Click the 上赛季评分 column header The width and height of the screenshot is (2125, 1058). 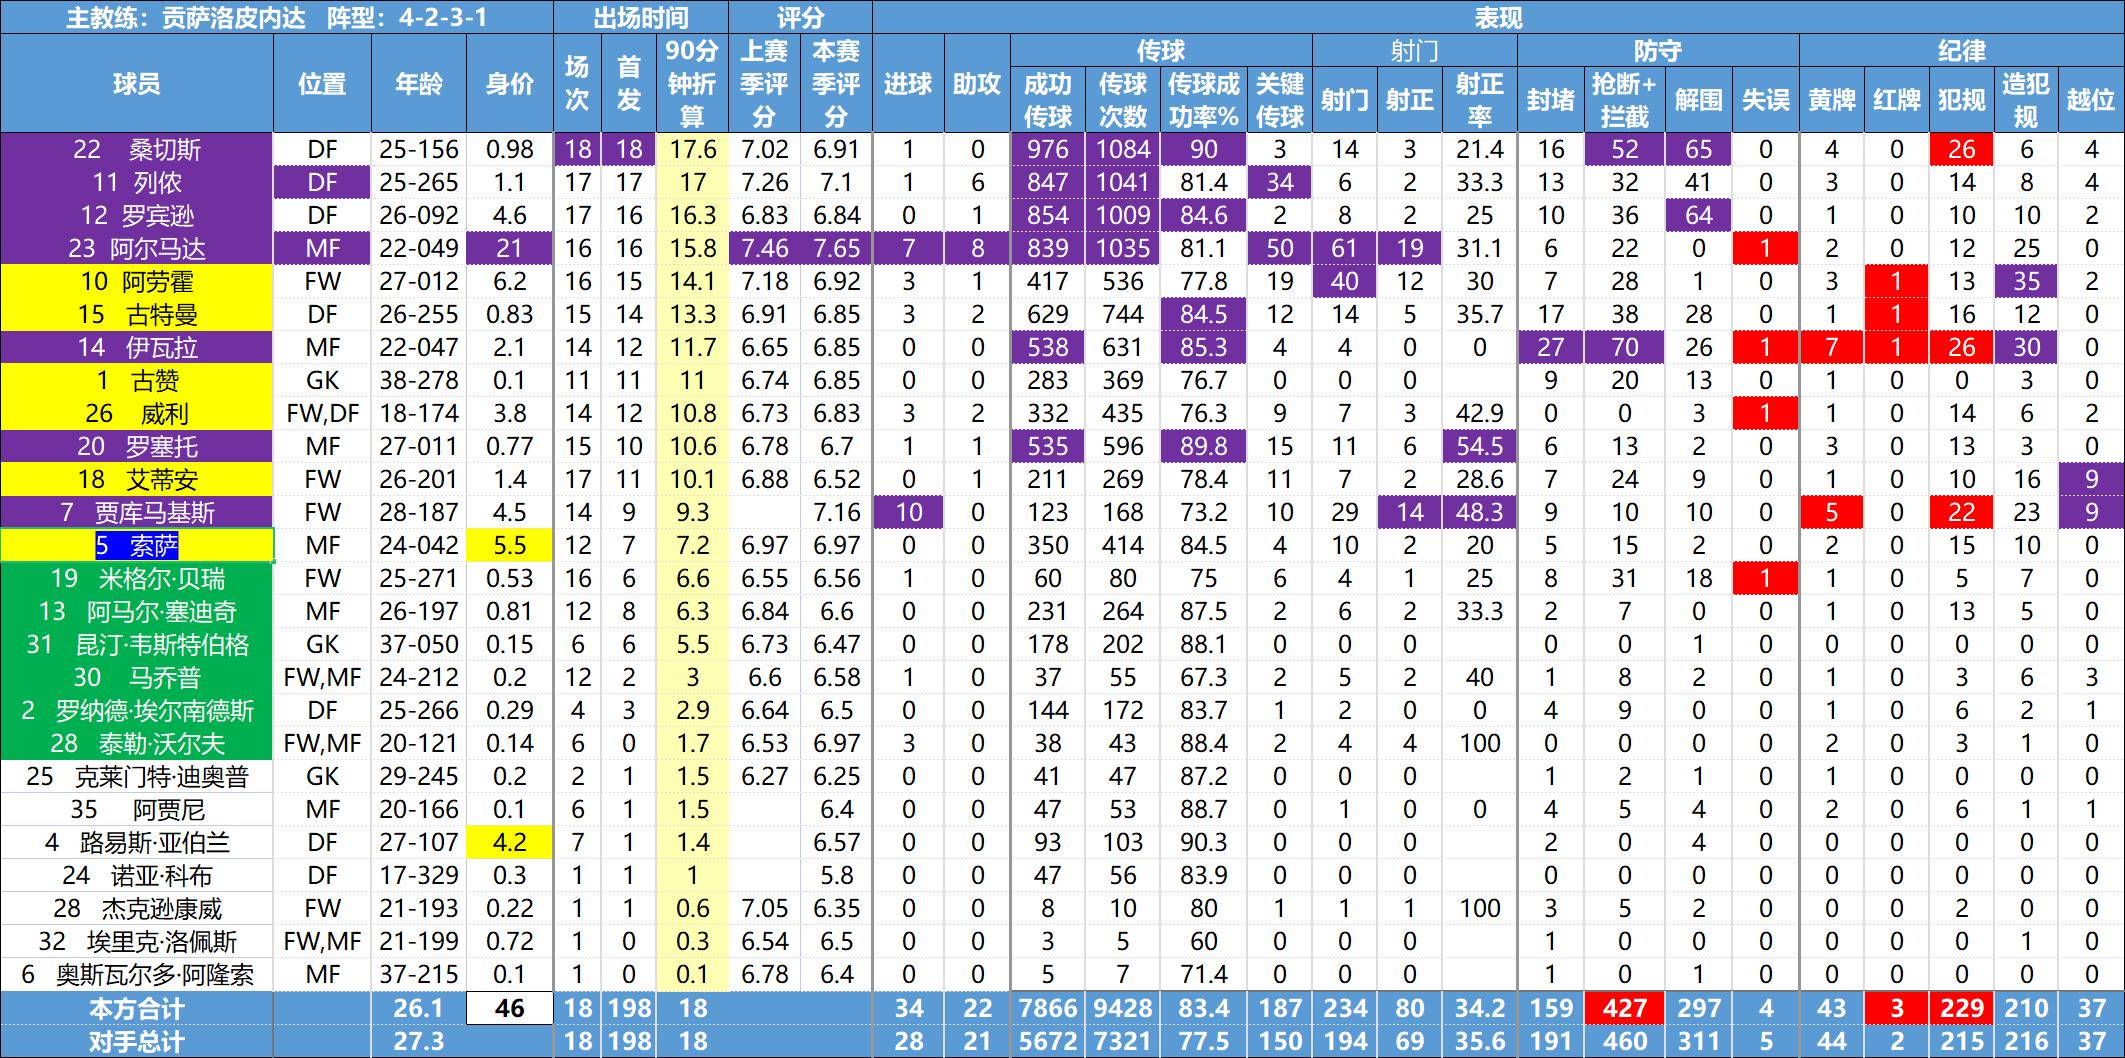click(765, 83)
